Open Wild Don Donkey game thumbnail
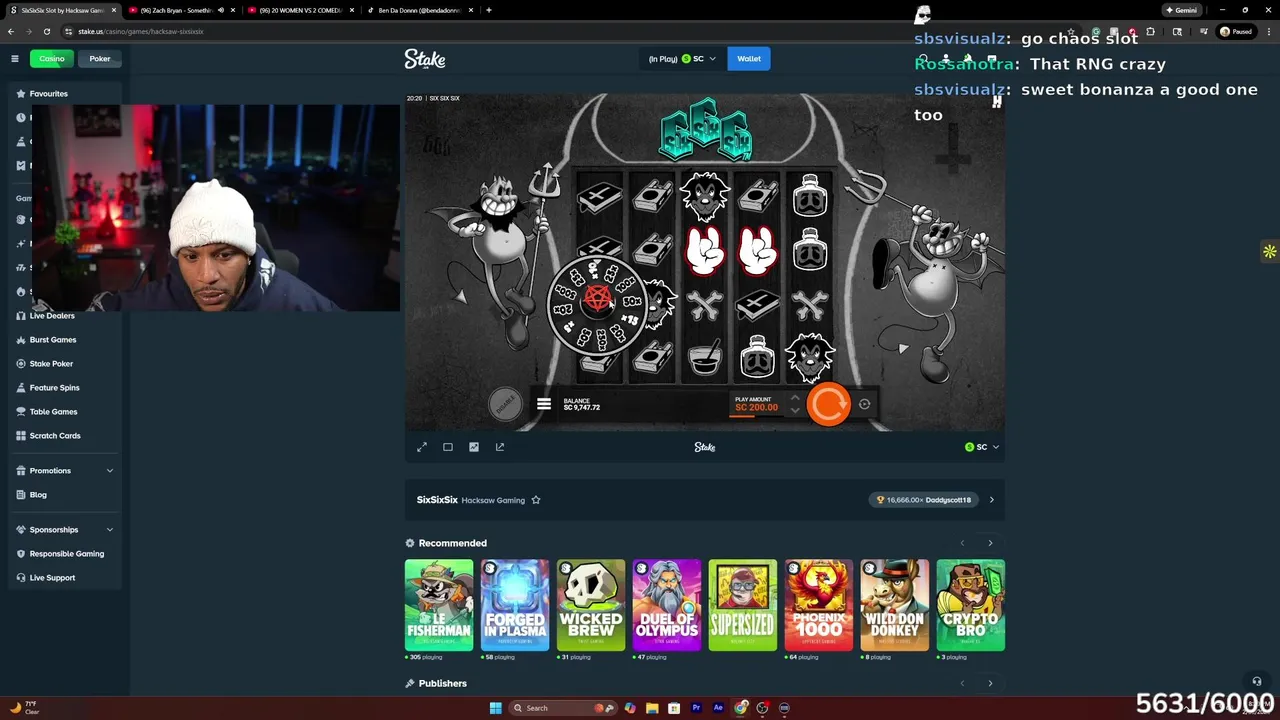1280x720 pixels. coord(895,605)
